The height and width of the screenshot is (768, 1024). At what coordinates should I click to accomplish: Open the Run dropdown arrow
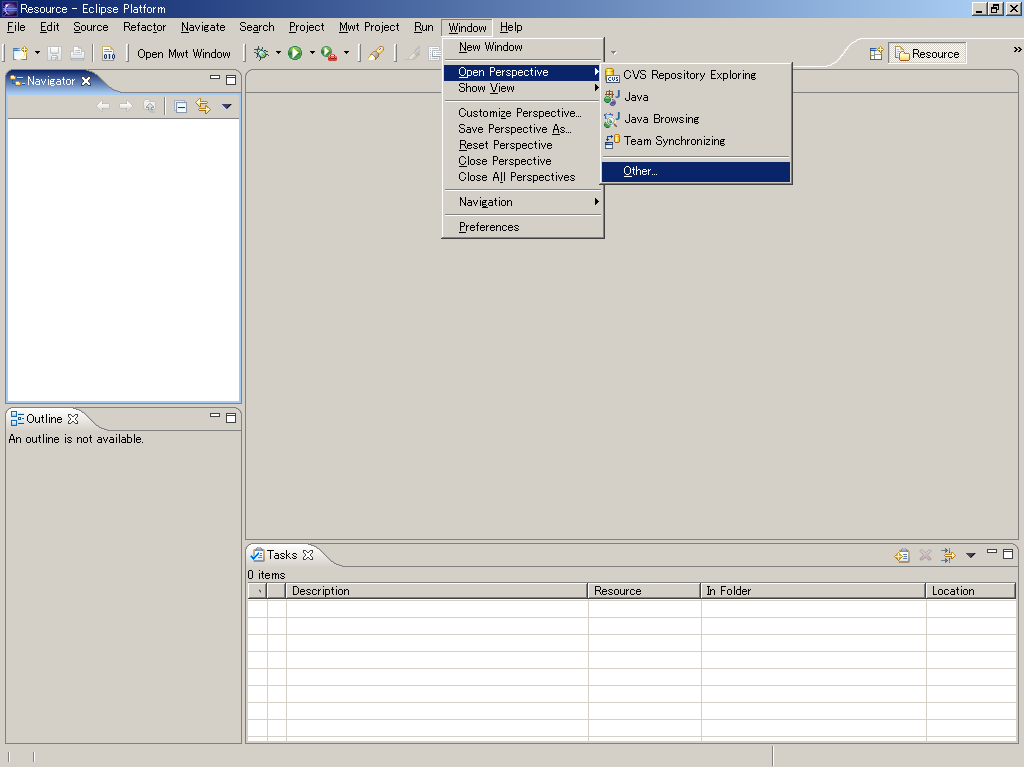tap(312, 53)
